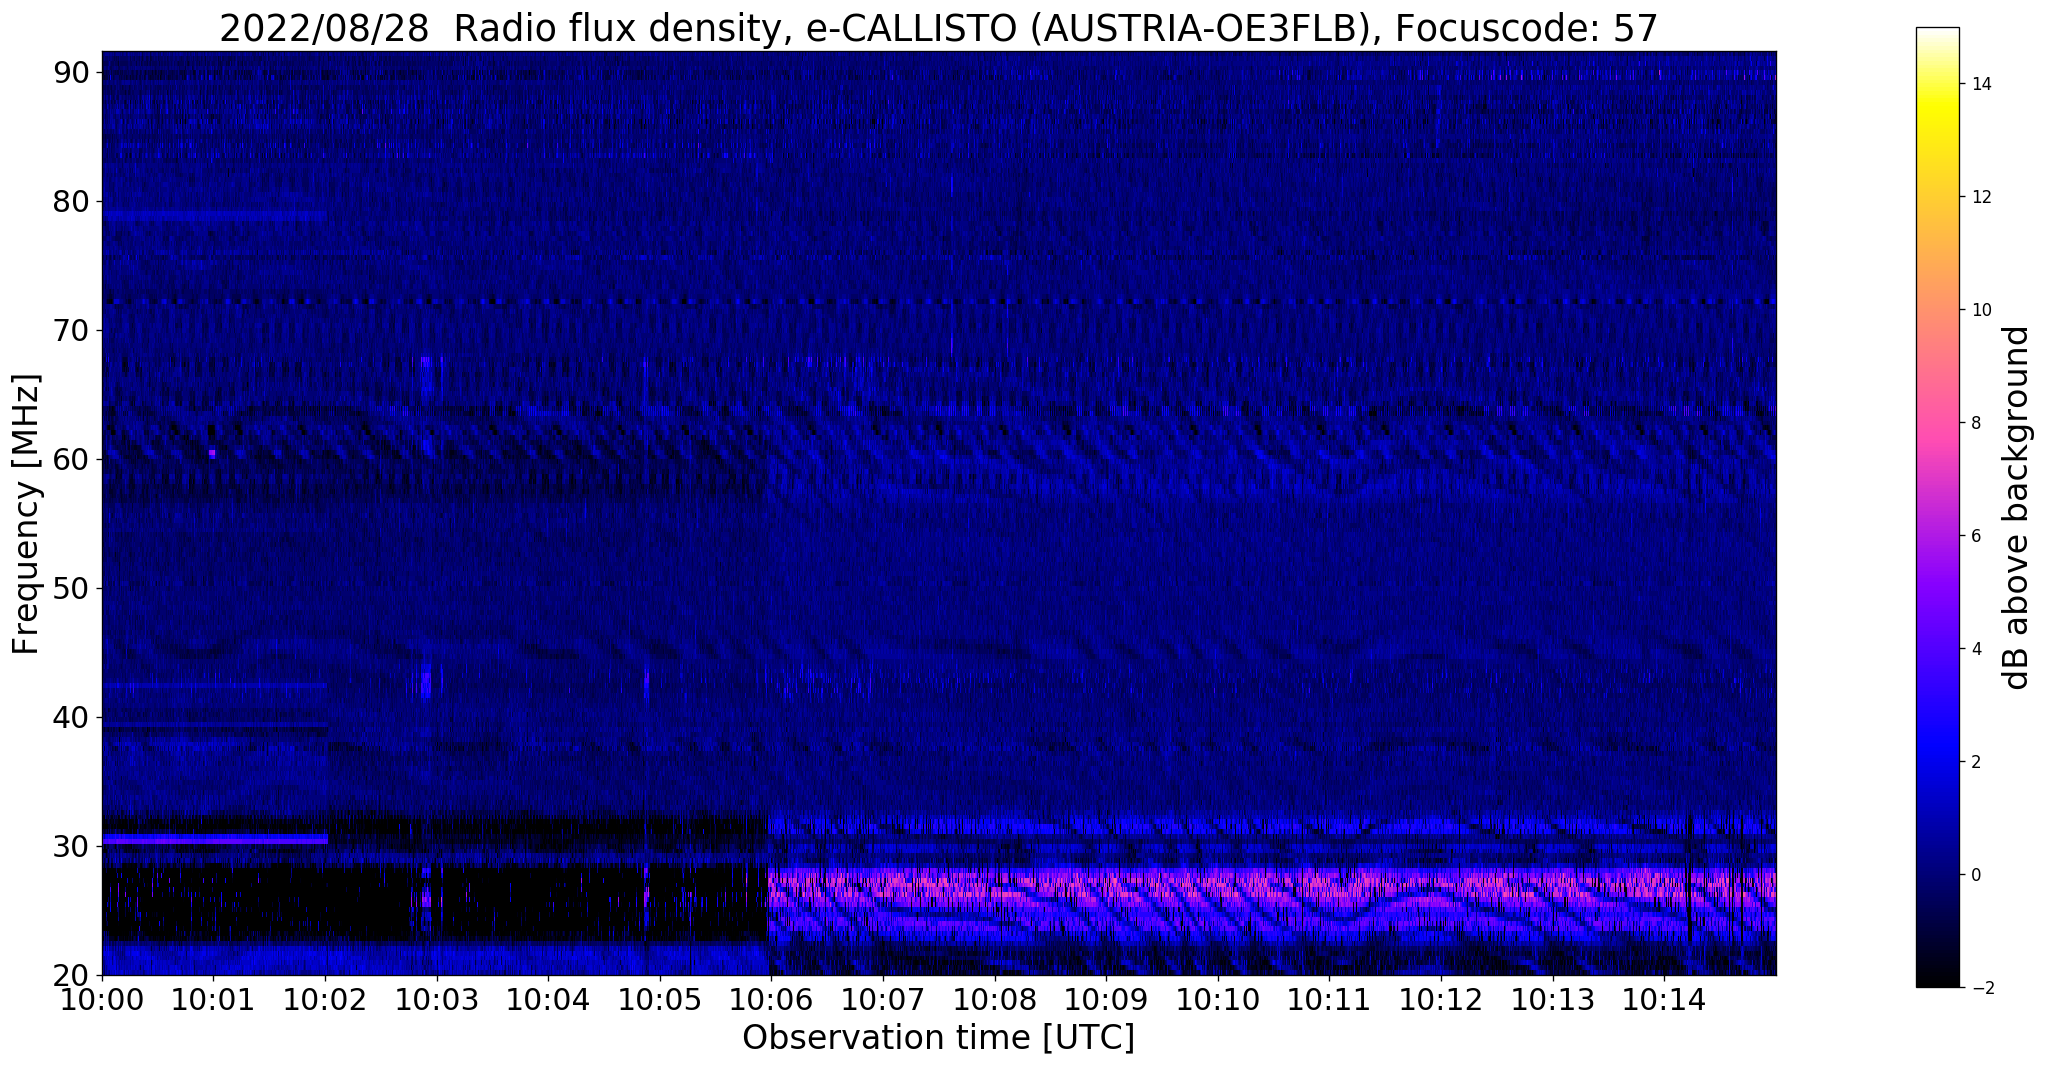
Task: Click the purple narrowband line near 30.5 MHz
Action: click(215, 839)
